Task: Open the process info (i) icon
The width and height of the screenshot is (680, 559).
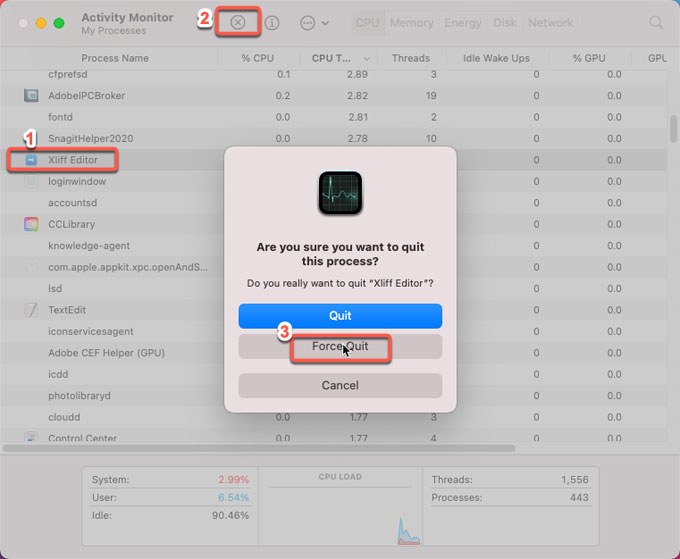Action: point(271,22)
